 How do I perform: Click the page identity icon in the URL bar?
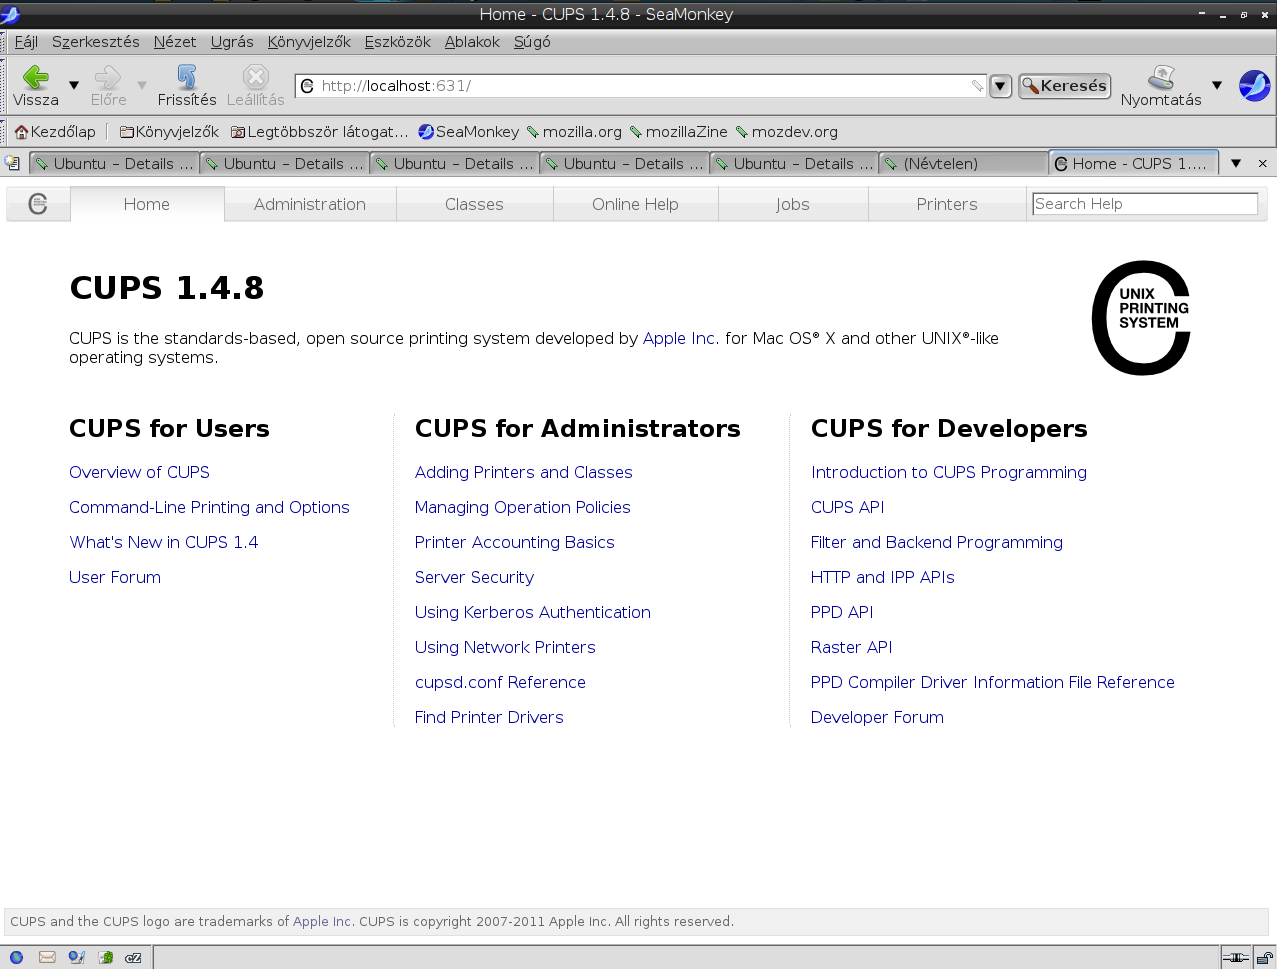tap(308, 86)
